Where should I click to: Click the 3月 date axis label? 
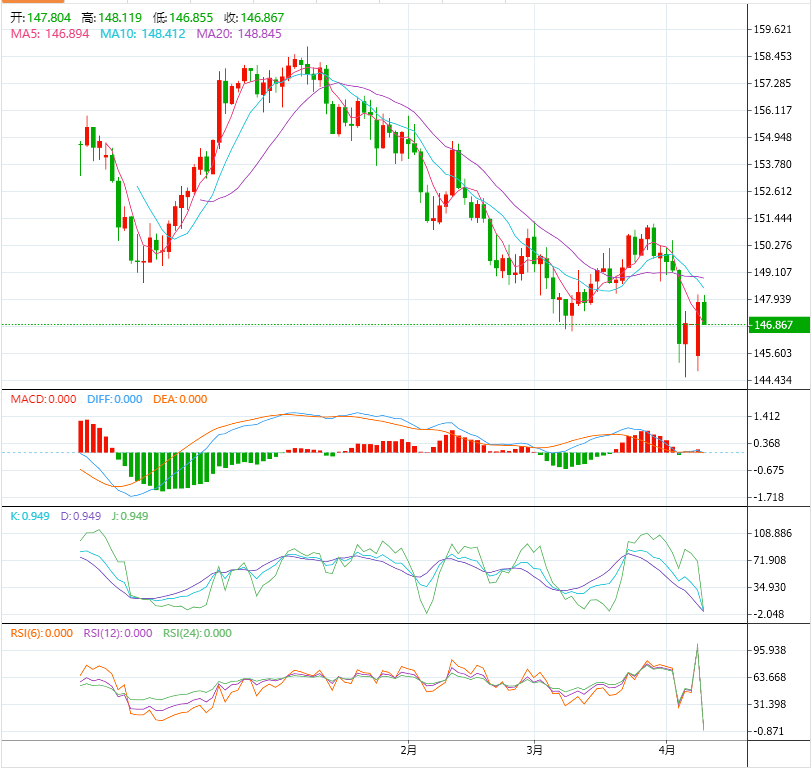[535, 749]
